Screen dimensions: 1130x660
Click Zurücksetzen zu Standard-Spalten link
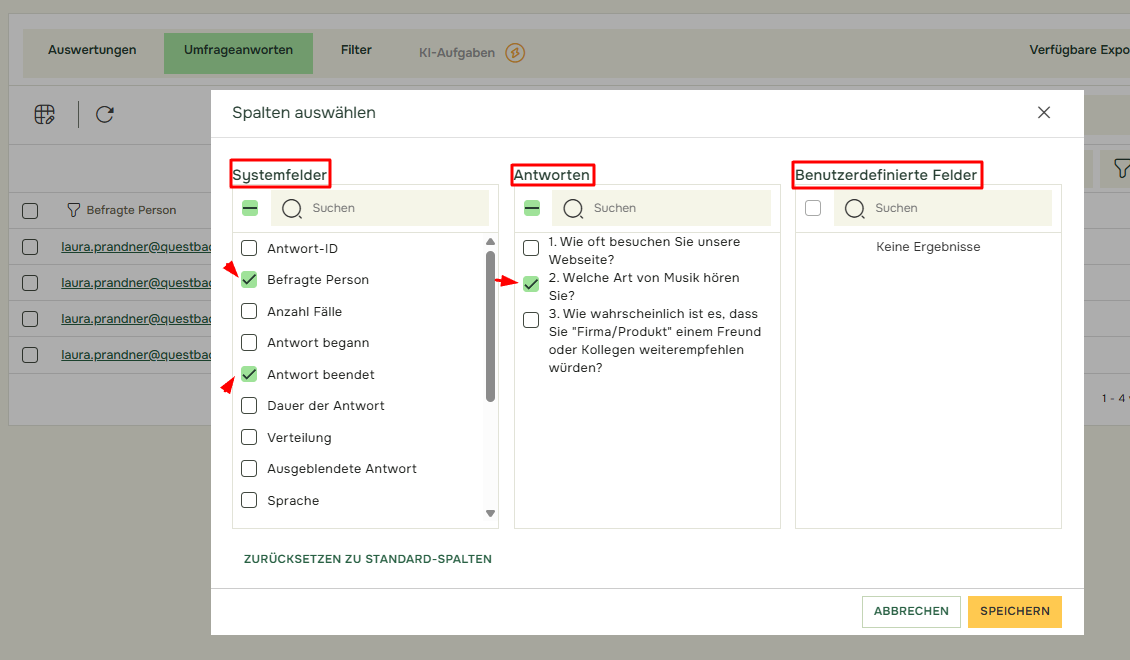pos(368,559)
